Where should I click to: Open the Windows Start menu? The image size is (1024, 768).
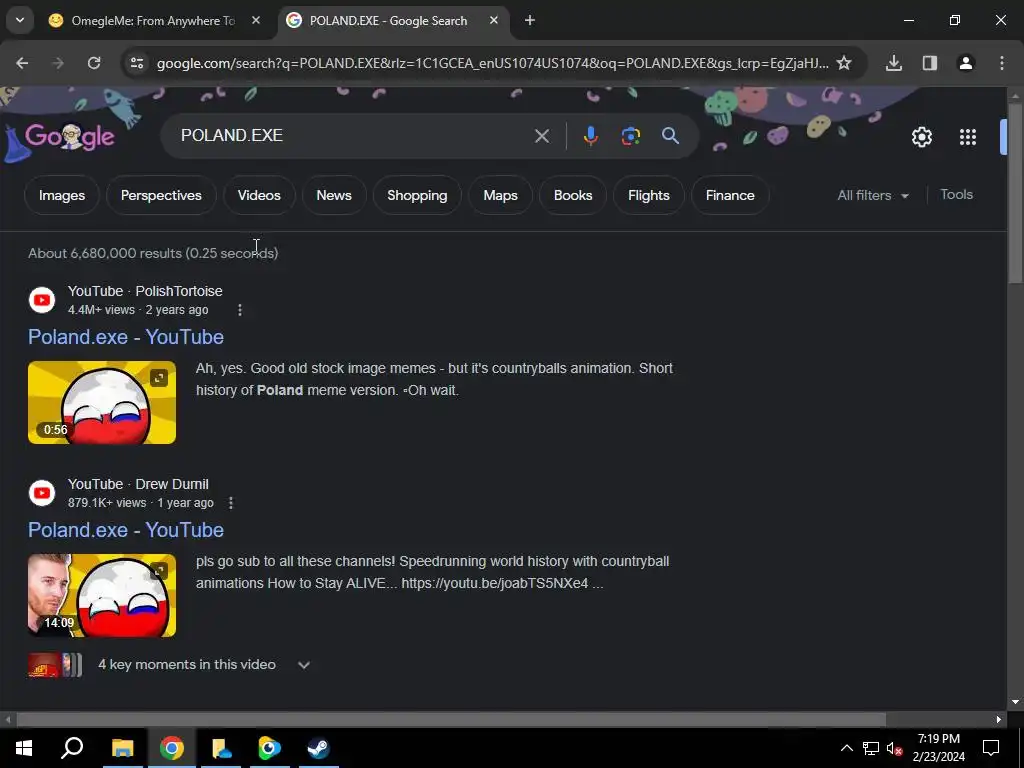coord(24,748)
